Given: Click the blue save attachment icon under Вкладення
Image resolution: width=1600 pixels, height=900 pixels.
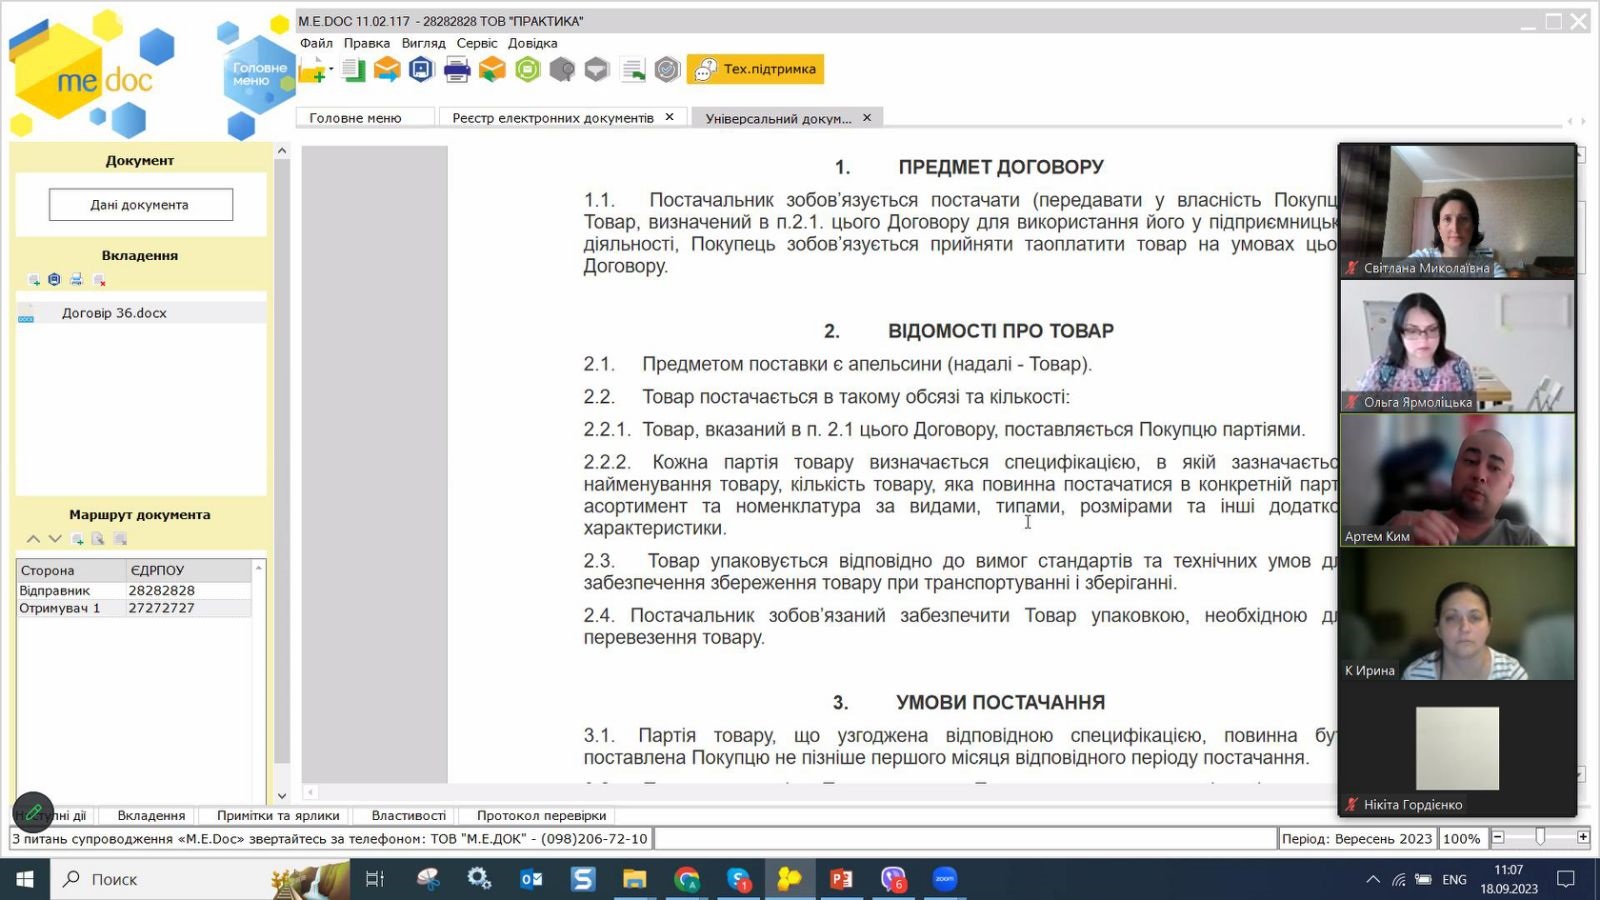Looking at the screenshot, I should coord(55,279).
